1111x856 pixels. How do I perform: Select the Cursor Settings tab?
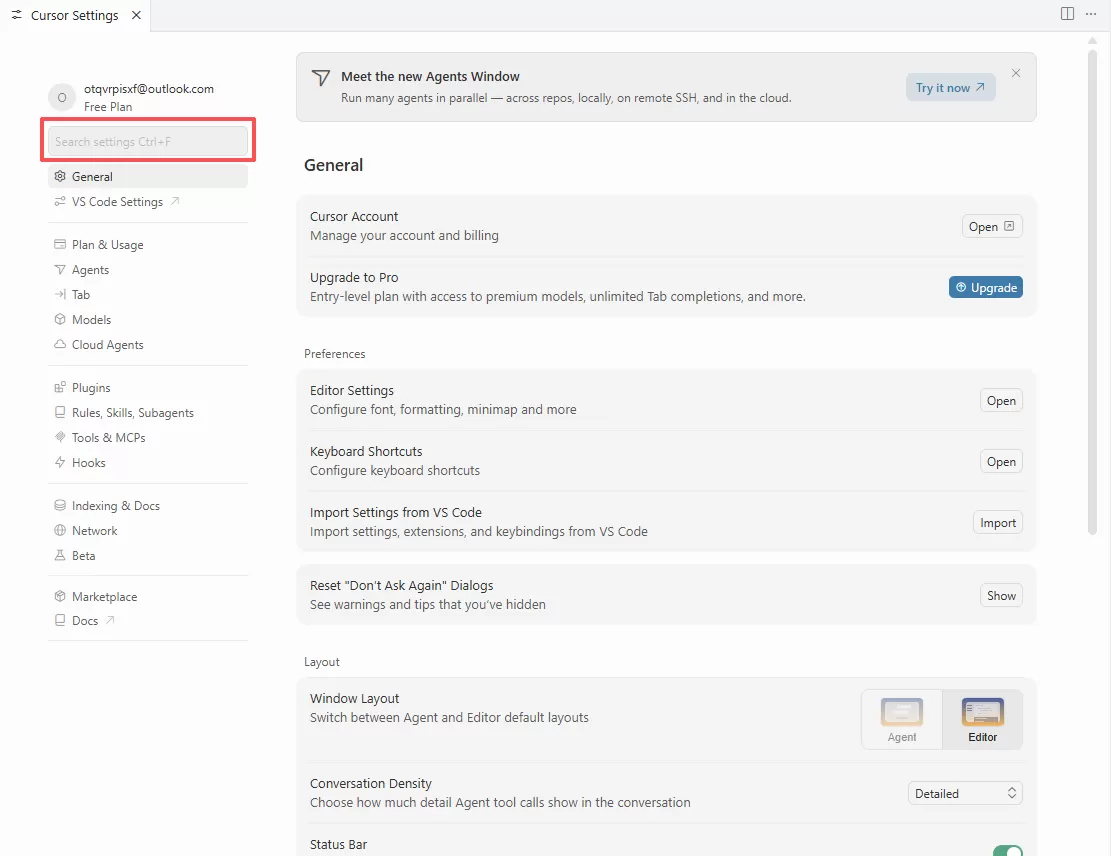coord(74,15)
